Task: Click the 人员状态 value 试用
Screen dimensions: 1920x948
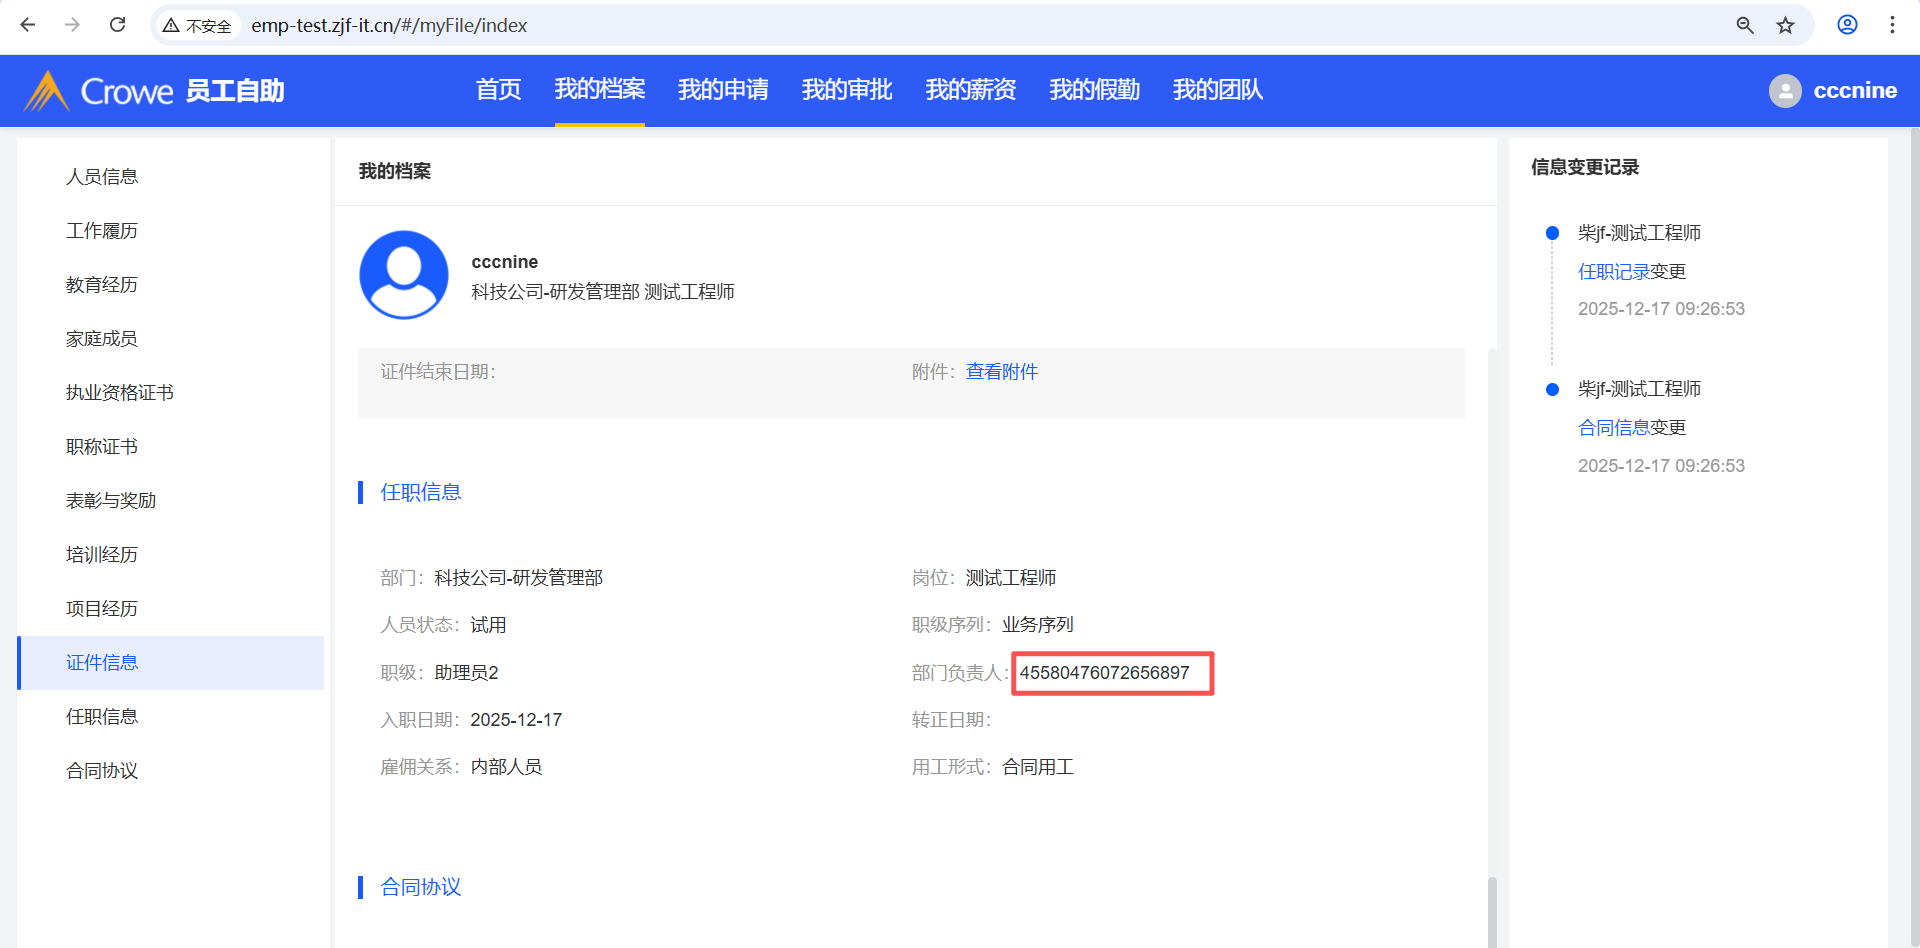Action: pyautogui.click(x=488, y=625)
